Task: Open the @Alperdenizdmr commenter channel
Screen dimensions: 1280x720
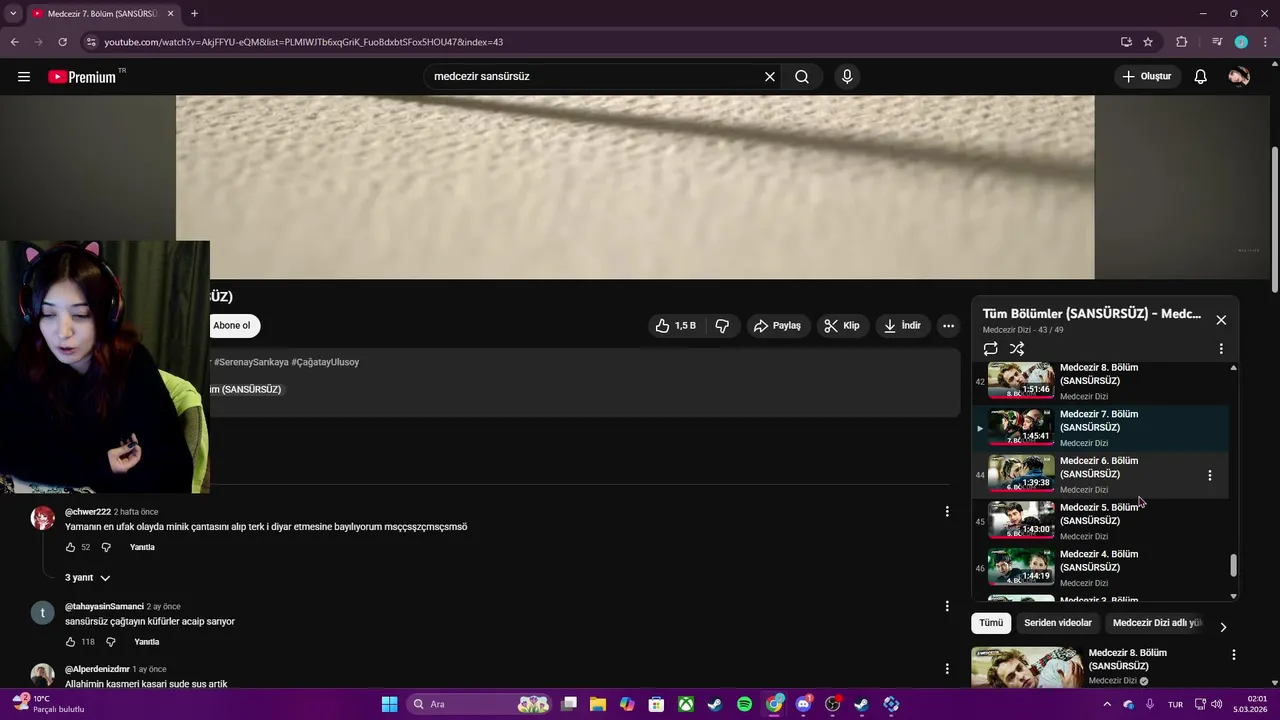Action: [97, 669]
